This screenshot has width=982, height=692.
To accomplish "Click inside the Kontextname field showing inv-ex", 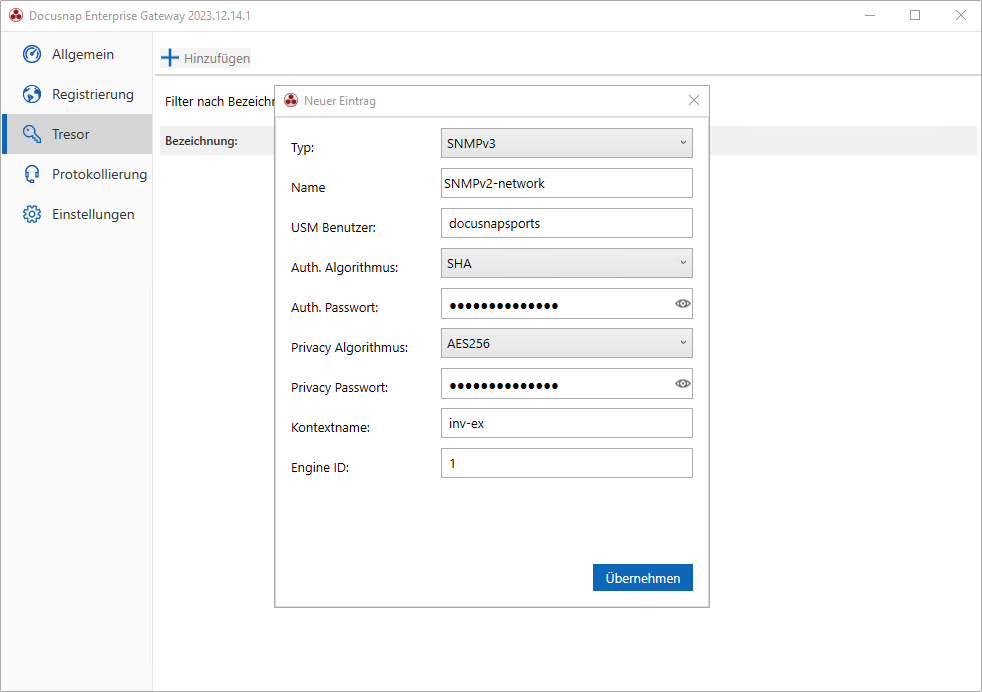I will point(566,423).
